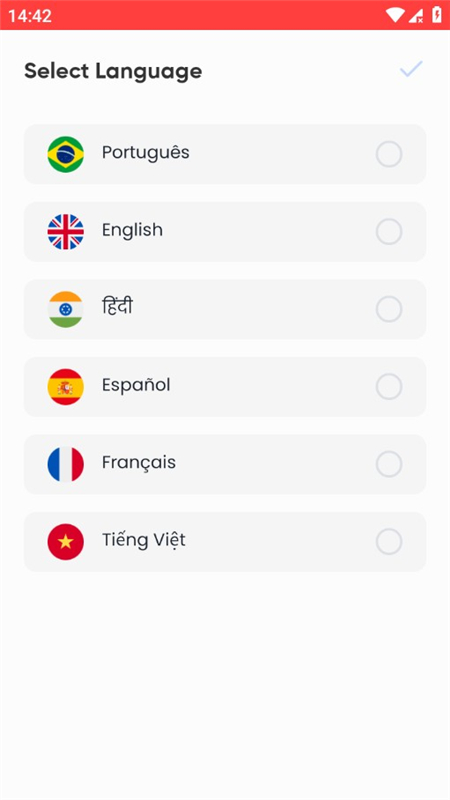Select the Português radio button
Image resolution: width=450 pixels, height=800 pixels.
(x=389, y=154)
